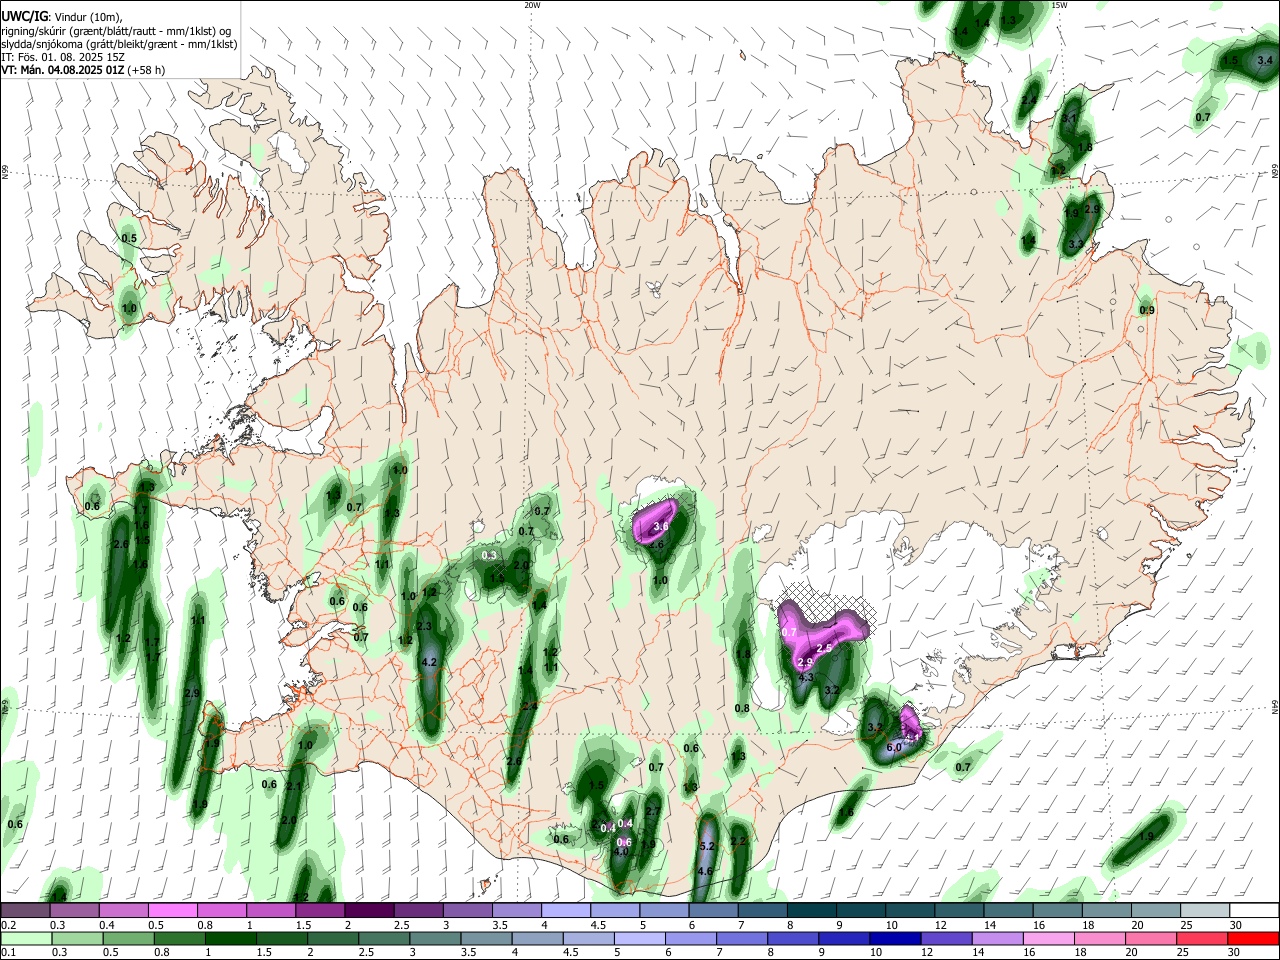Click the 4.3 precipitation value on the map

pyautogui.click(x=806, y=677)
